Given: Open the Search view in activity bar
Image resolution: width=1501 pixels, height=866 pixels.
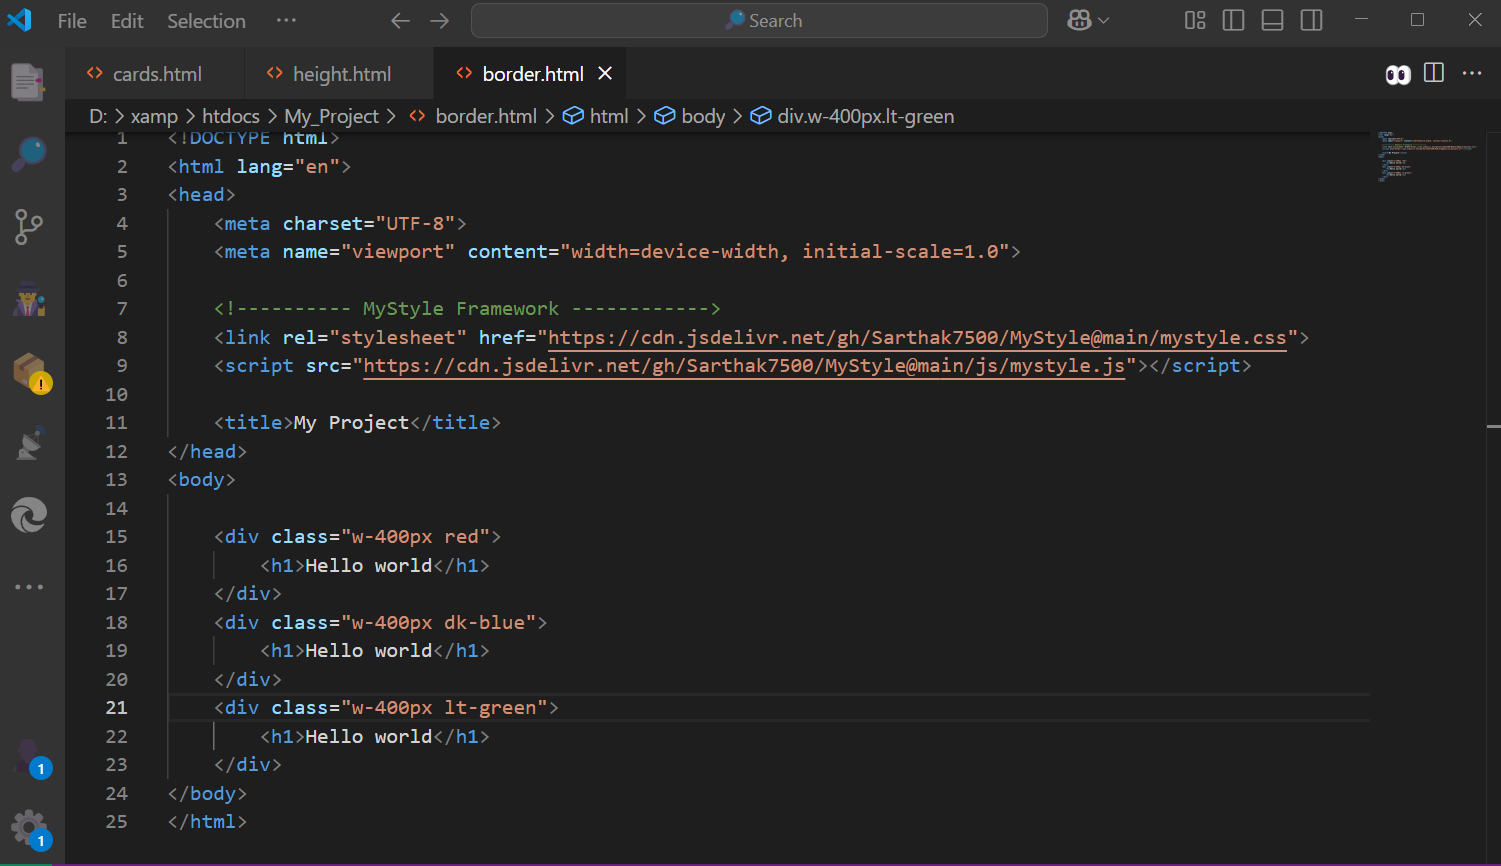Looking at the screenshot, I should [x=29, y=155].
